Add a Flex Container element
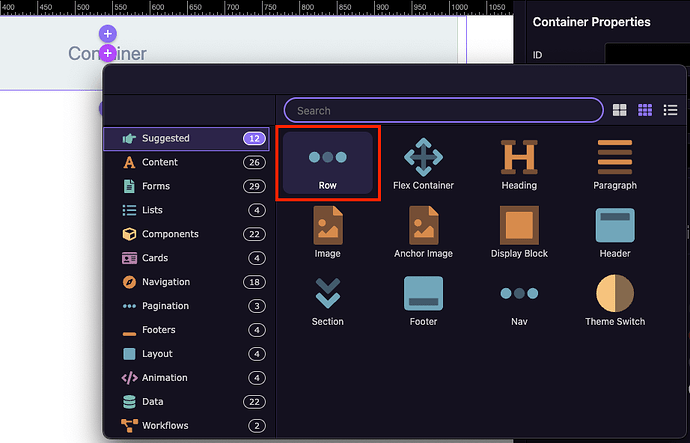The width and height of the screenshot is (690, 443). [x=423, y=164]
